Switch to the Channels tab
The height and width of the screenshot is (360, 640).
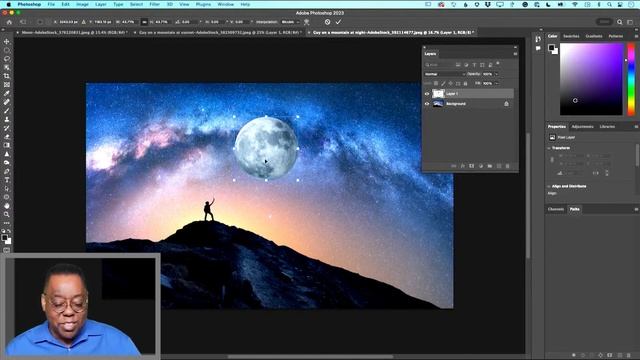[556, 209]
